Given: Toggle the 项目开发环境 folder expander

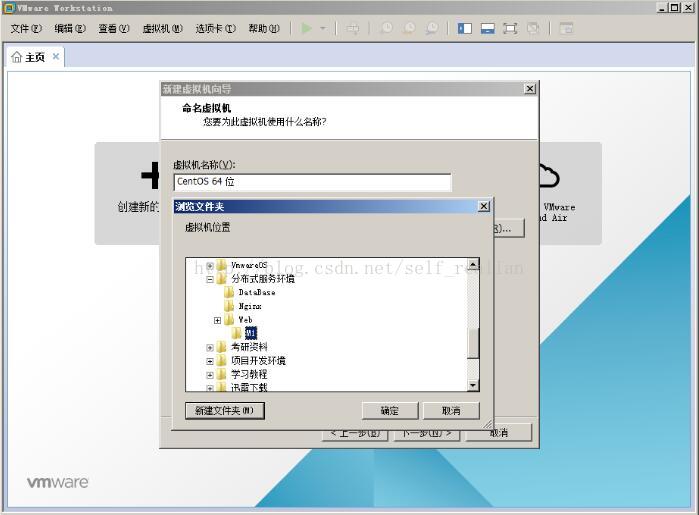Looking at the screenshot, I should [x=210, y=361].
